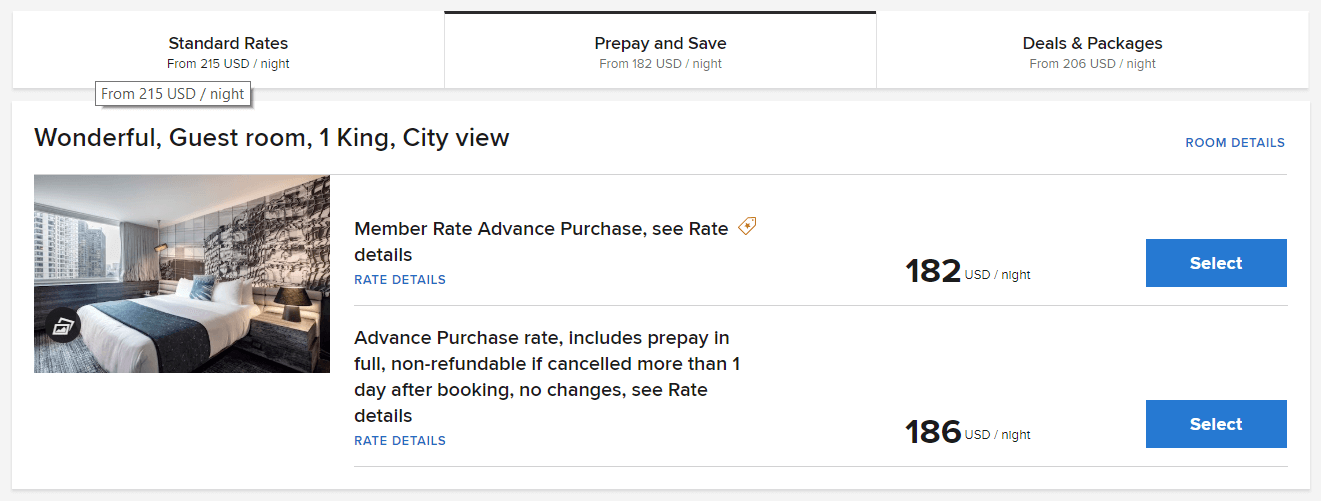Viewport: 1321px width, 501px height.
Task: Select the 186 USD per night rate
Action: click(x=1215, y=424)
